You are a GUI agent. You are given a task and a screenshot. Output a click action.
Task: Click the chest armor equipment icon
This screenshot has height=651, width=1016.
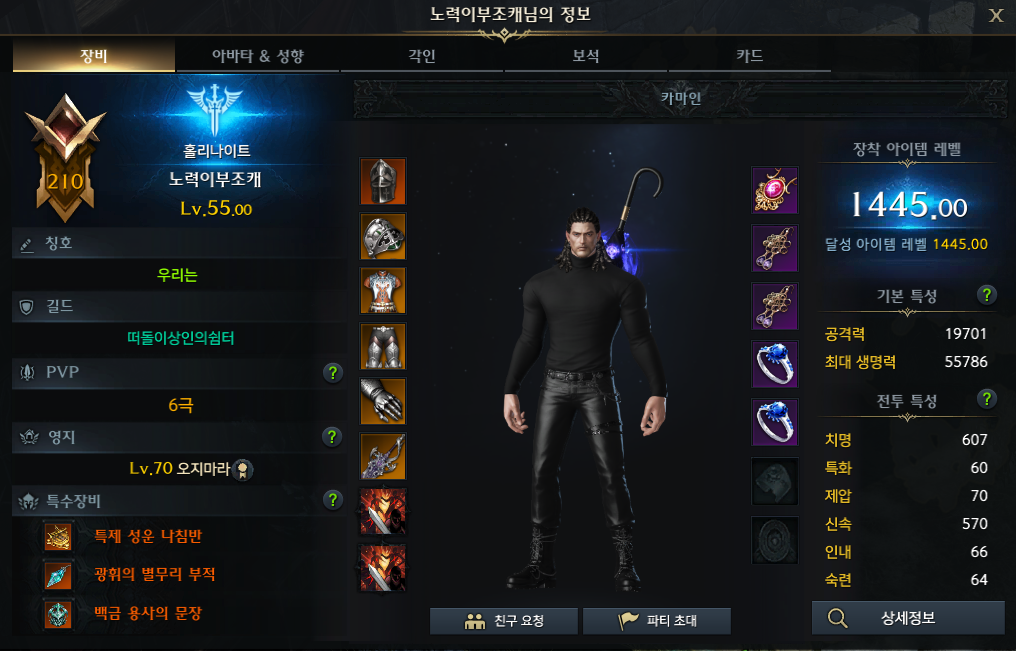click(x=383, y=291)
